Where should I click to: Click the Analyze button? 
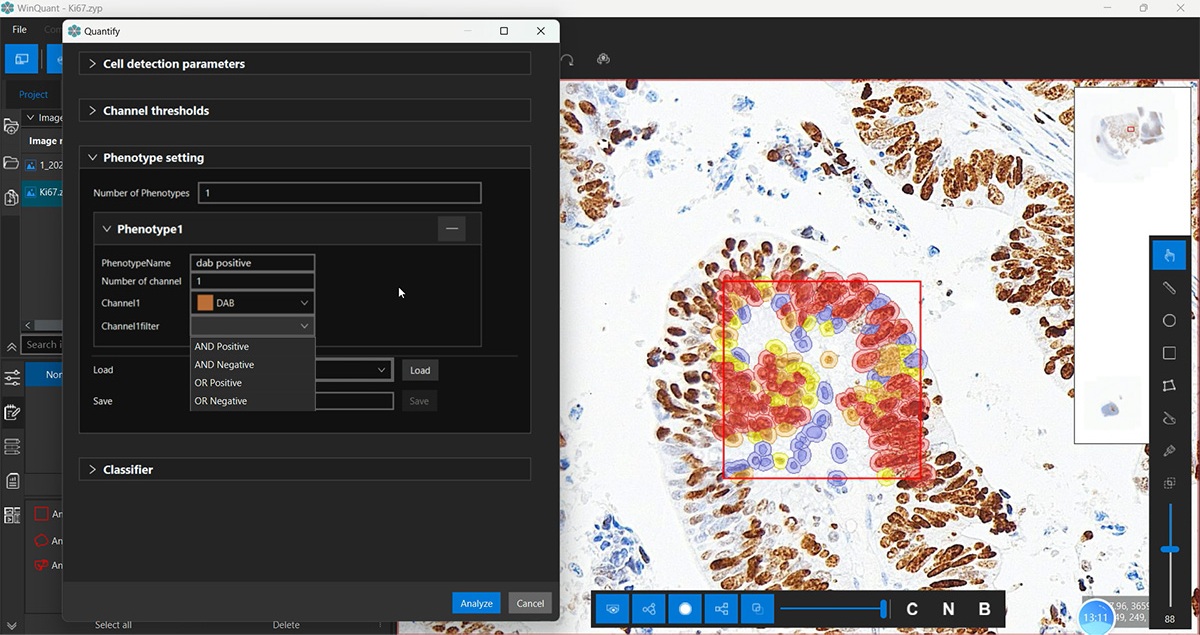pos(476,603)
